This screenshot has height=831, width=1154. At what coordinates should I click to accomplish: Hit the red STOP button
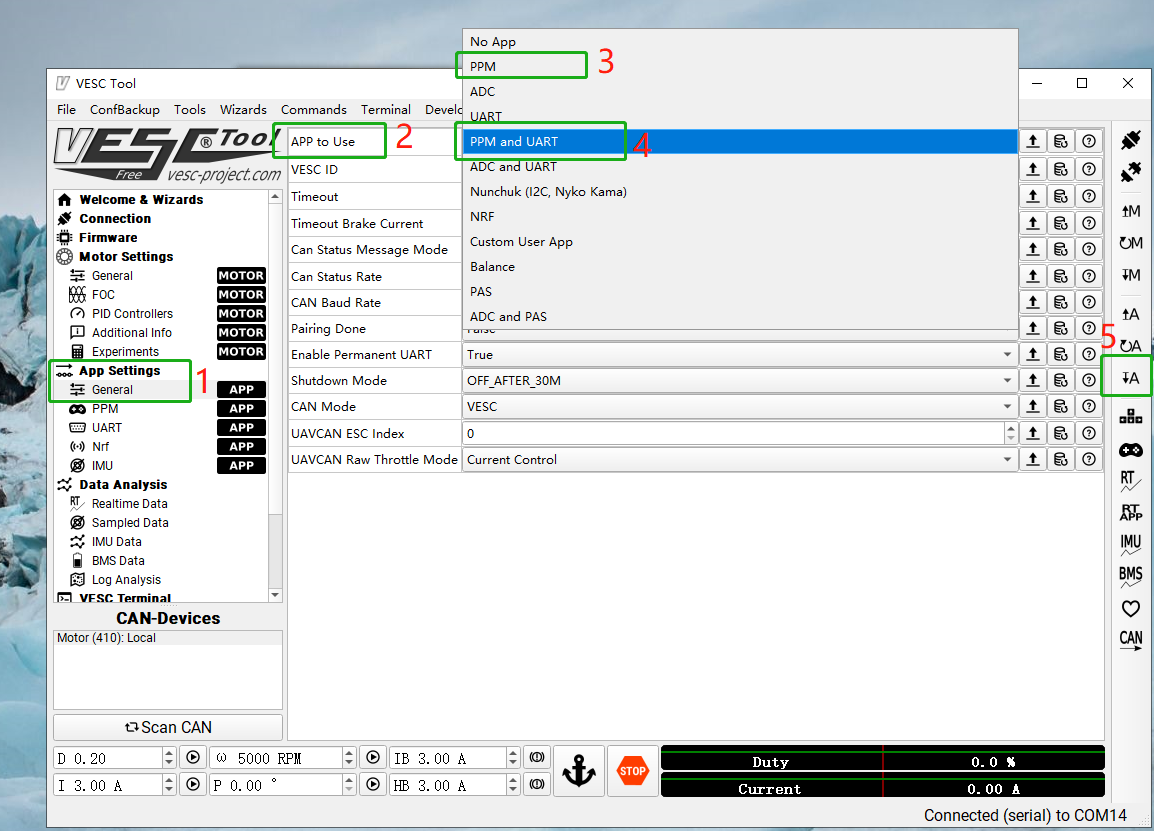633,771
